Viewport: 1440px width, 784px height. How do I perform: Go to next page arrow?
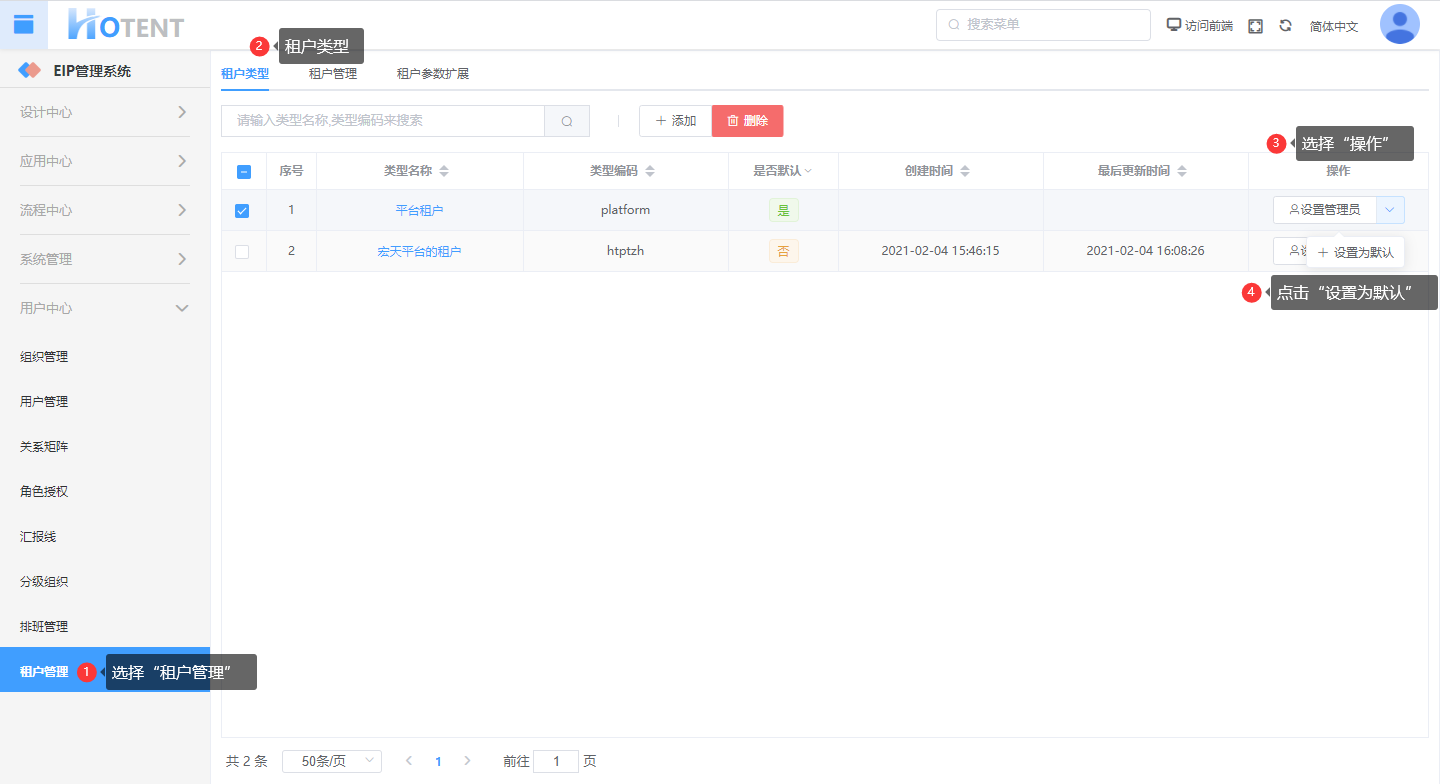click(x=467, y=761)
